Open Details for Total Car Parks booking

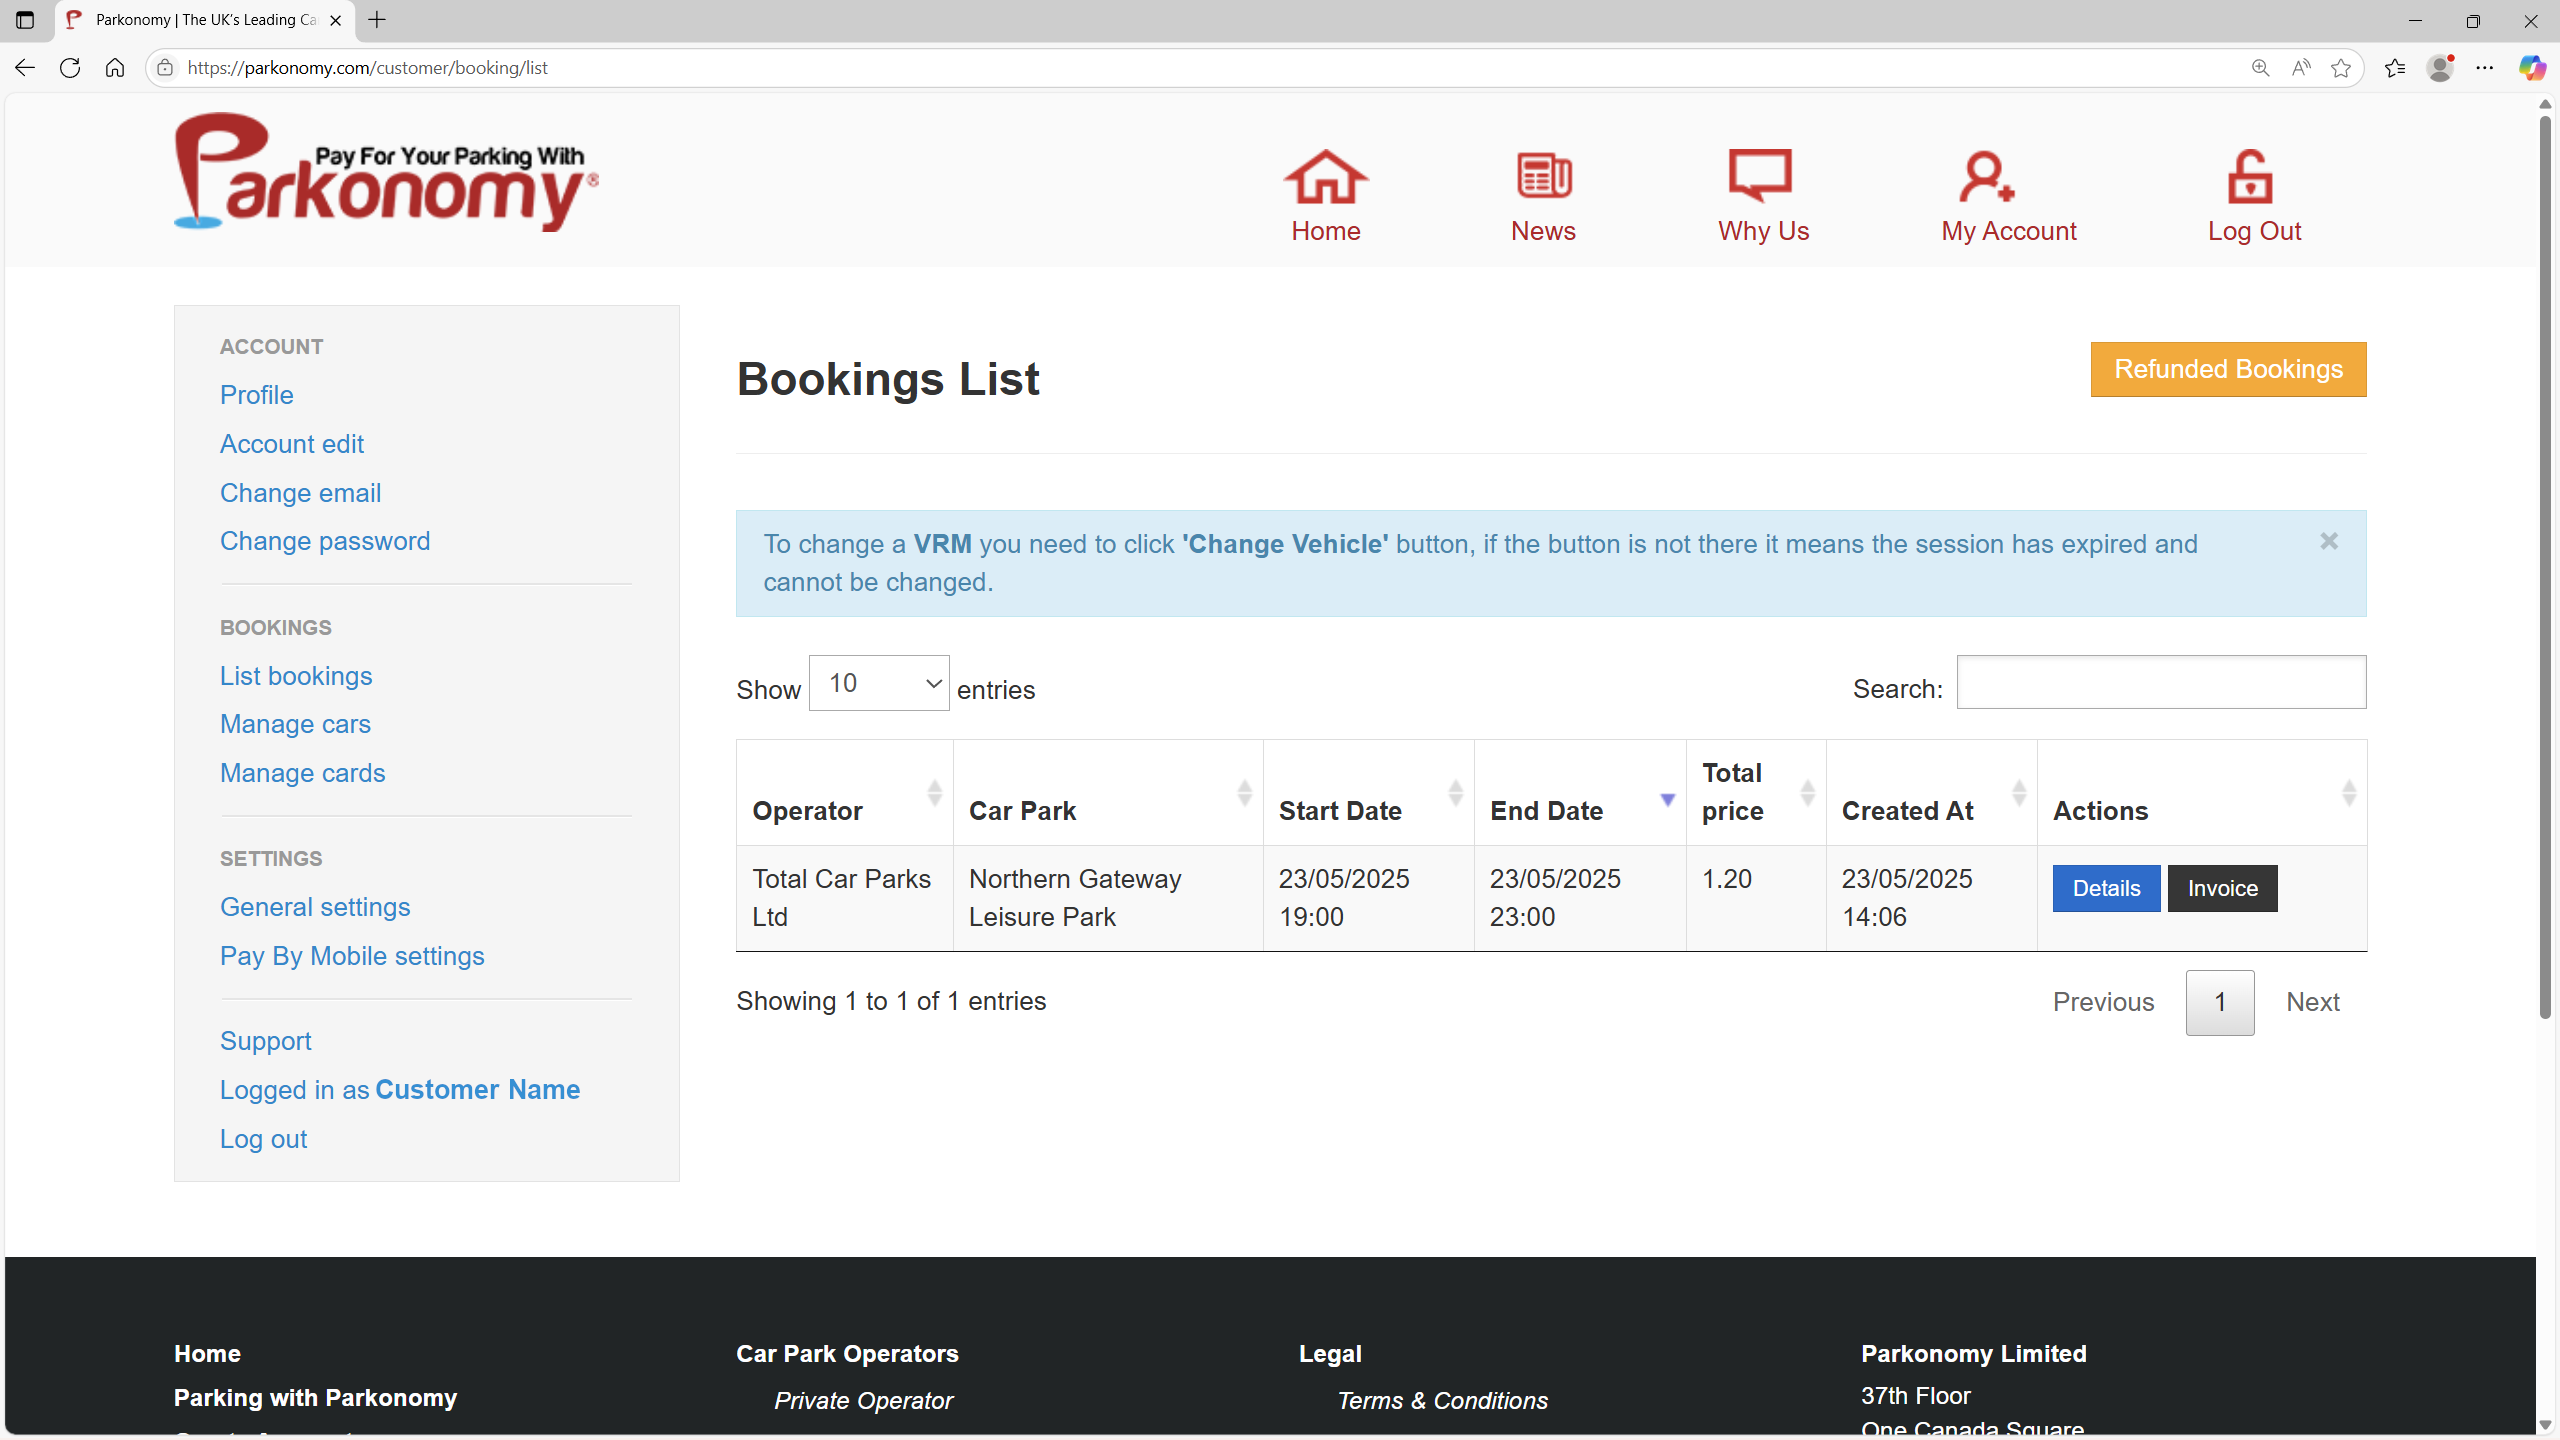(x=2106, y=888)
